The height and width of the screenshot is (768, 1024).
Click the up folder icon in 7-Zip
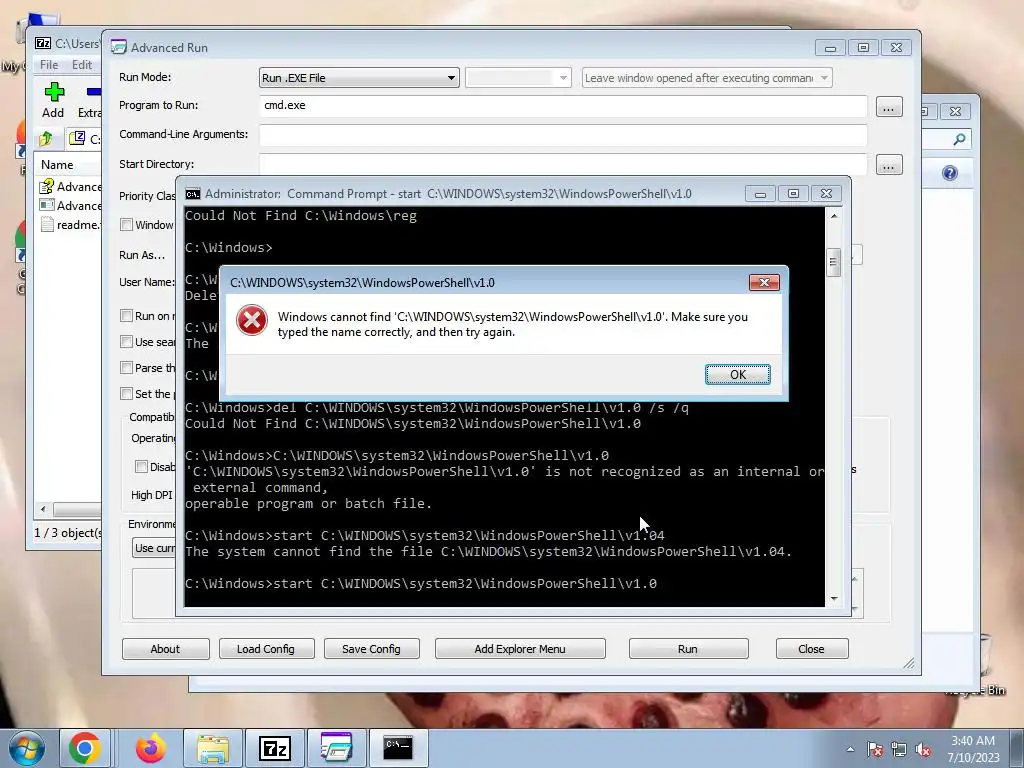[x=46, y=138]
